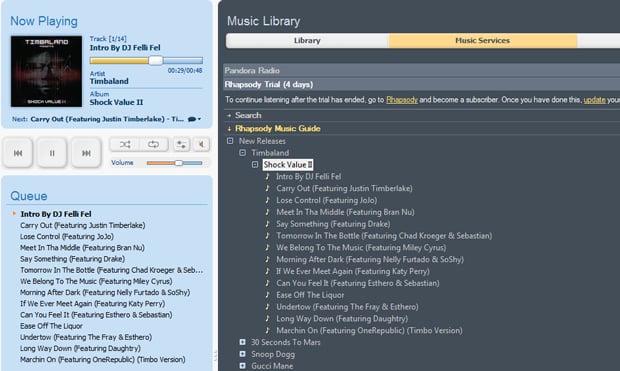Mute the speaker volume

201,144
